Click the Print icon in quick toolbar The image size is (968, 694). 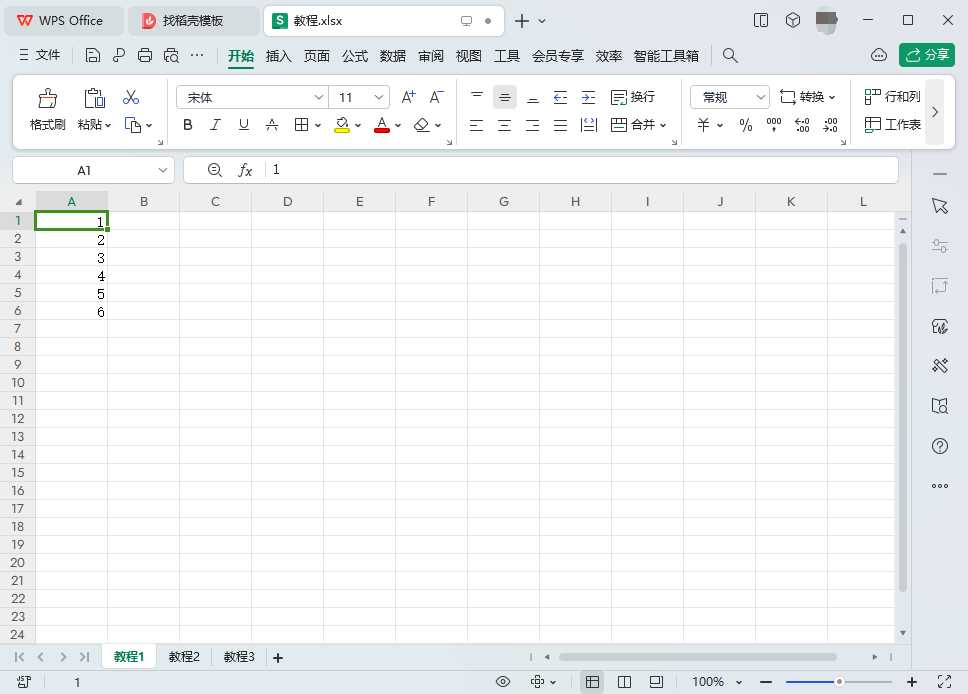click(x=145, y=56)
